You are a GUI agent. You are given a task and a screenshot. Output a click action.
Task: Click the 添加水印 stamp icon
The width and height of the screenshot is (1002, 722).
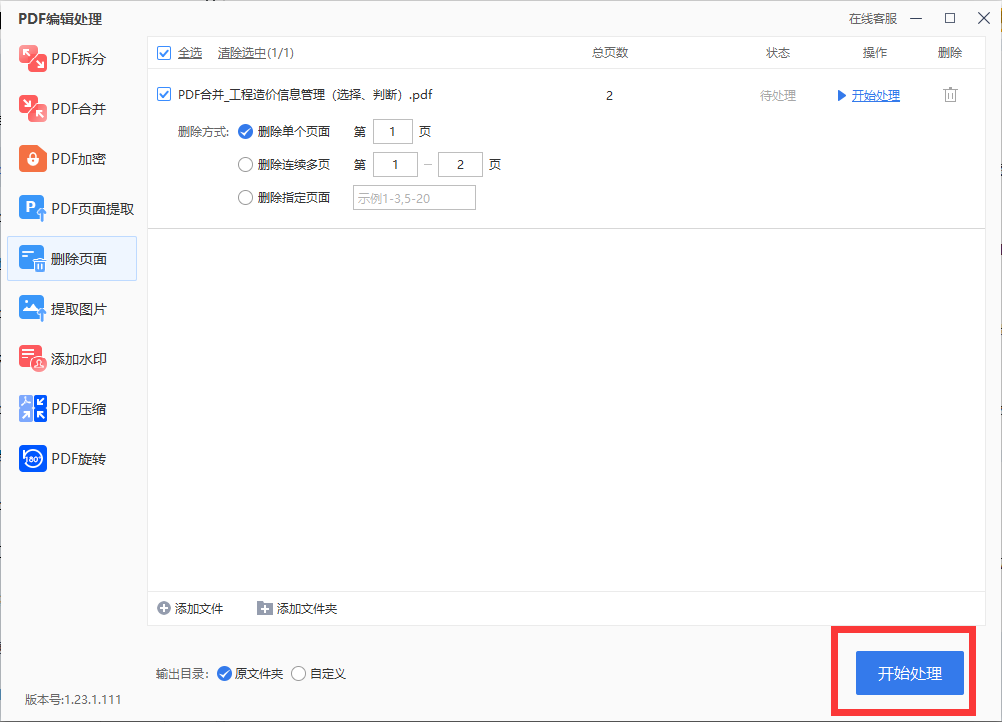pyautogui.click(x=33, y=358)
